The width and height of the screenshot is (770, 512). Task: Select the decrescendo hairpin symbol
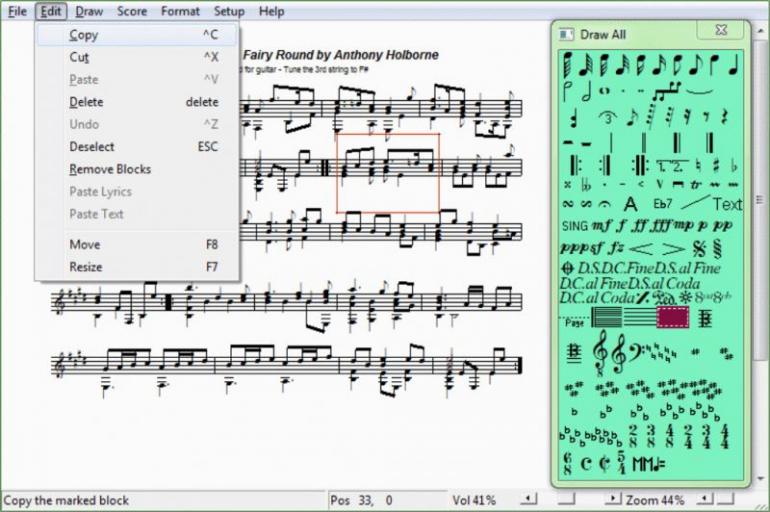[673, 248]
